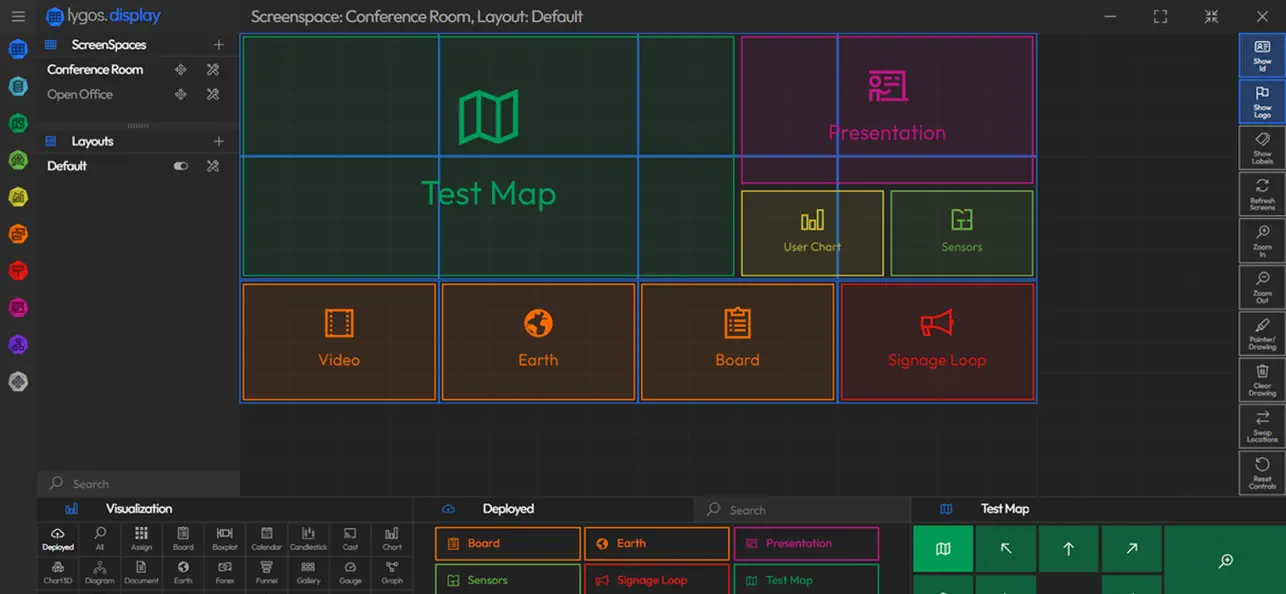Click the red signage module sidebar icon
This screenshot has height=594, width=1286.
pos(18,271)
